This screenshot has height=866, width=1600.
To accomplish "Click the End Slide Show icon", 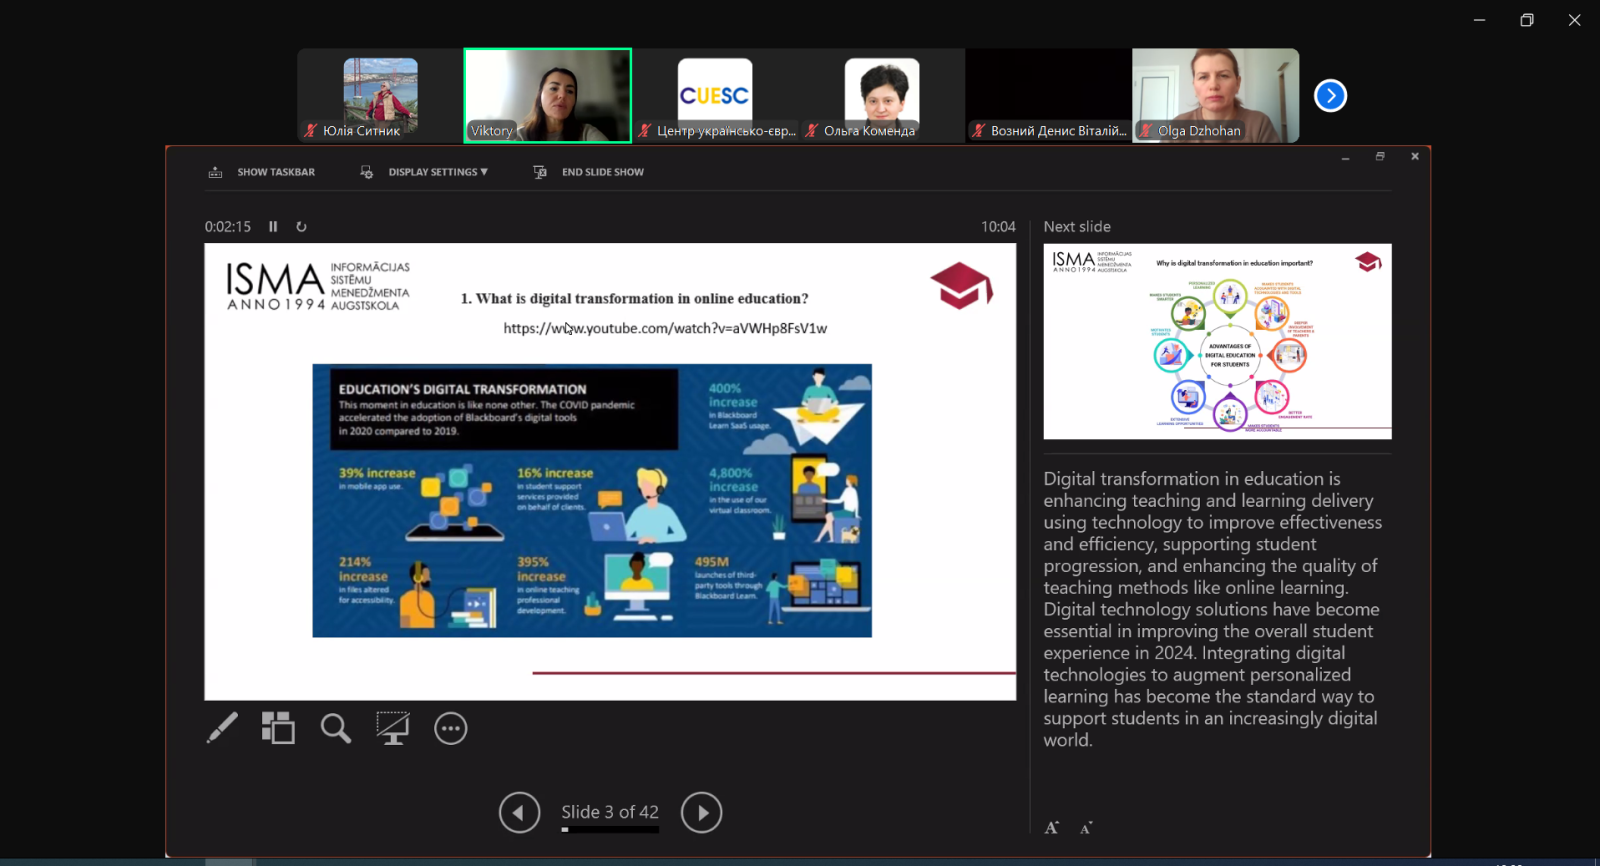I will 540,172.
